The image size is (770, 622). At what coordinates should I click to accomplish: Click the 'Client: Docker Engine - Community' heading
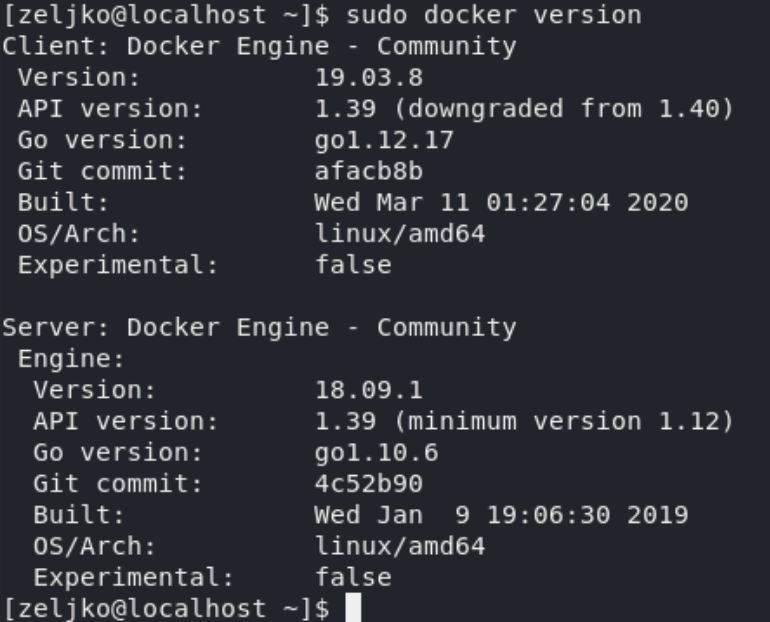pos(259,47)
